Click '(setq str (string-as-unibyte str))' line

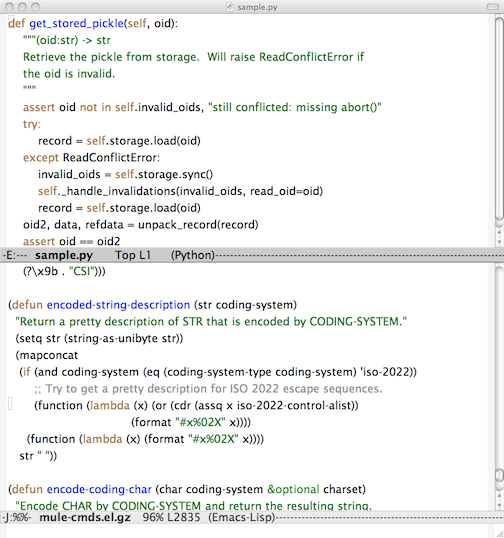click(x=99, y=339)
